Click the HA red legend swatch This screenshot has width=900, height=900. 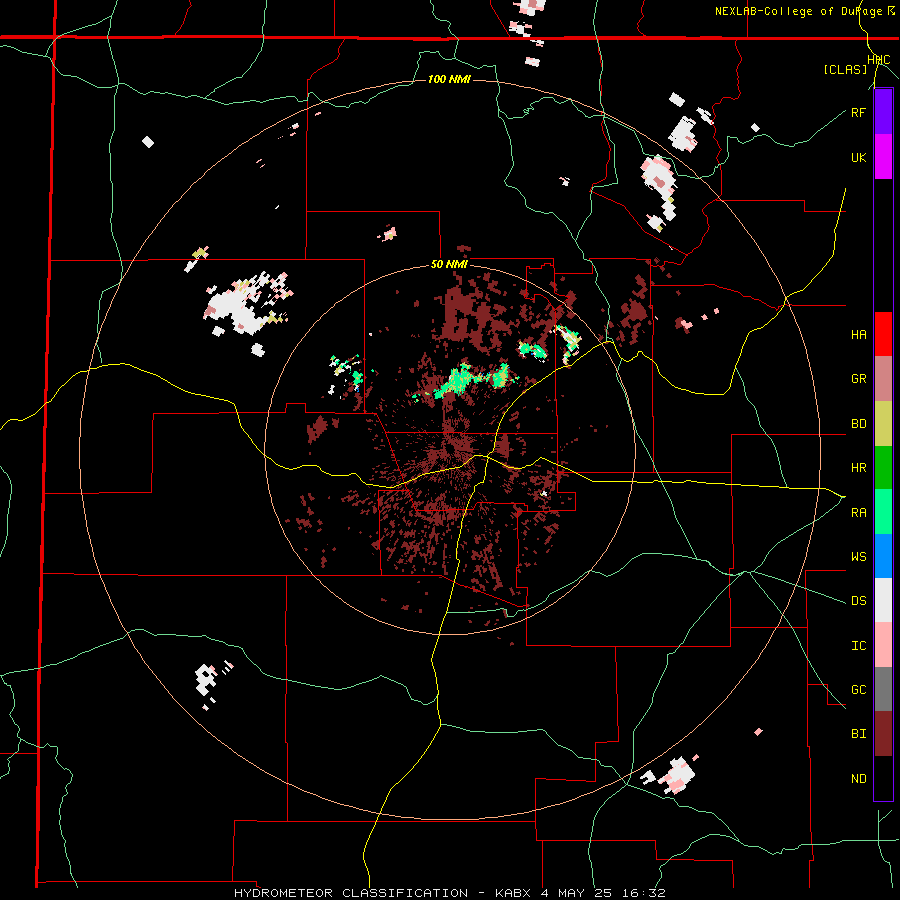883,334
